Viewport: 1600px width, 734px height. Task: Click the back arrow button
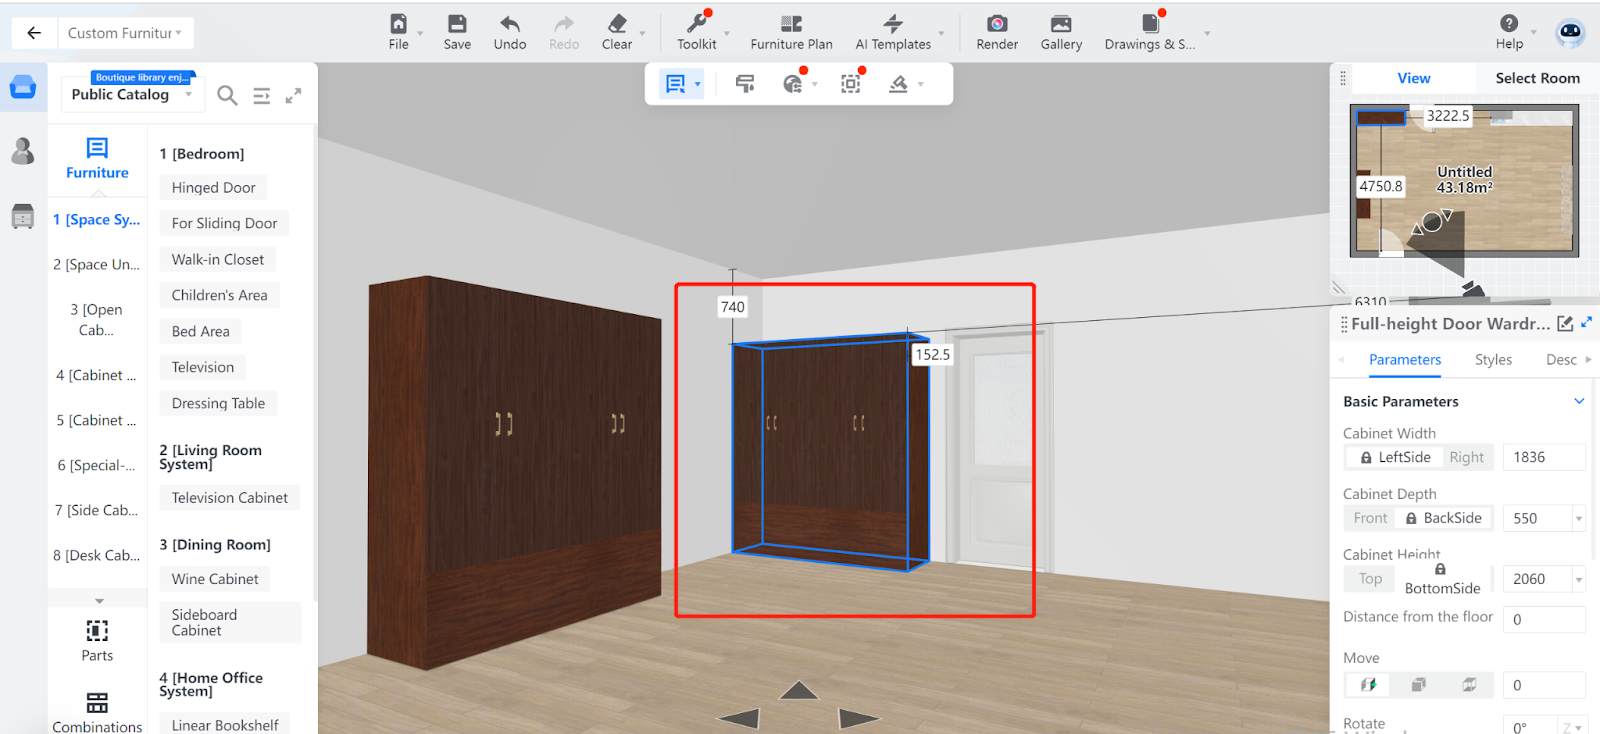pos(34,33)
